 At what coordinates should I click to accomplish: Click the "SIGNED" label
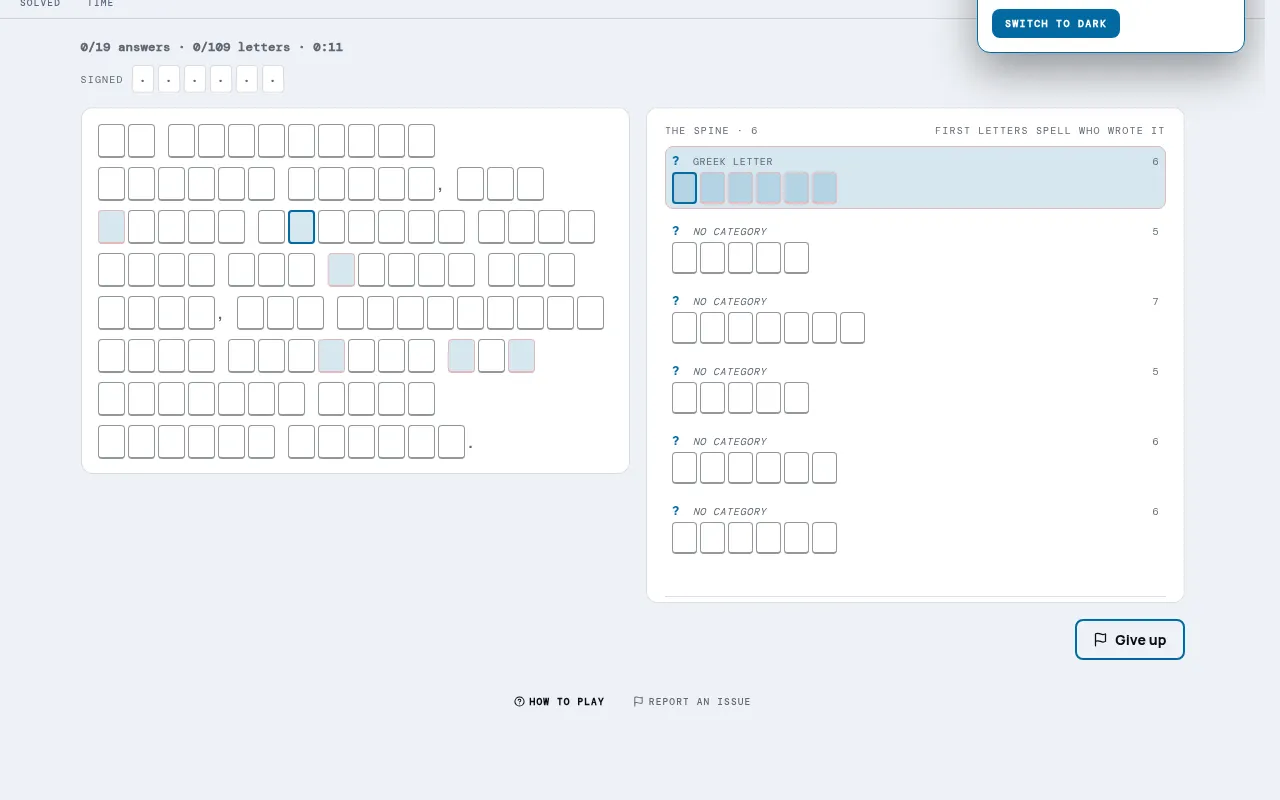tap(102, 80)
